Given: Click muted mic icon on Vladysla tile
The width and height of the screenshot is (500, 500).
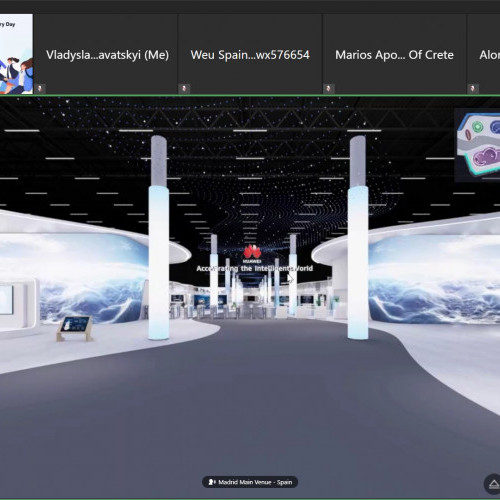Looking at the screenshot, I should [40, 89].
